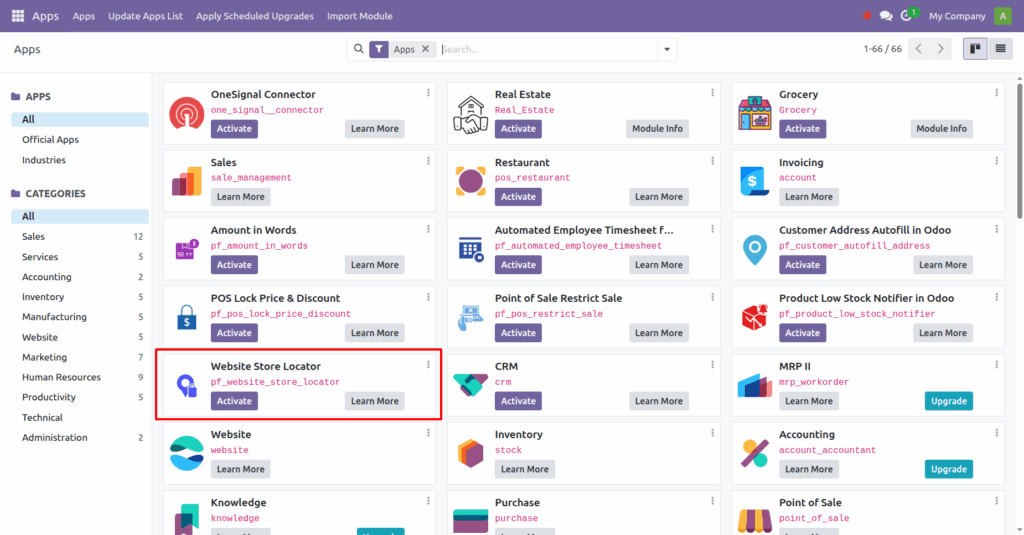Viewport: 1024px width, 535px height.
Task: Click in the search input field
Action: (547, 49)
